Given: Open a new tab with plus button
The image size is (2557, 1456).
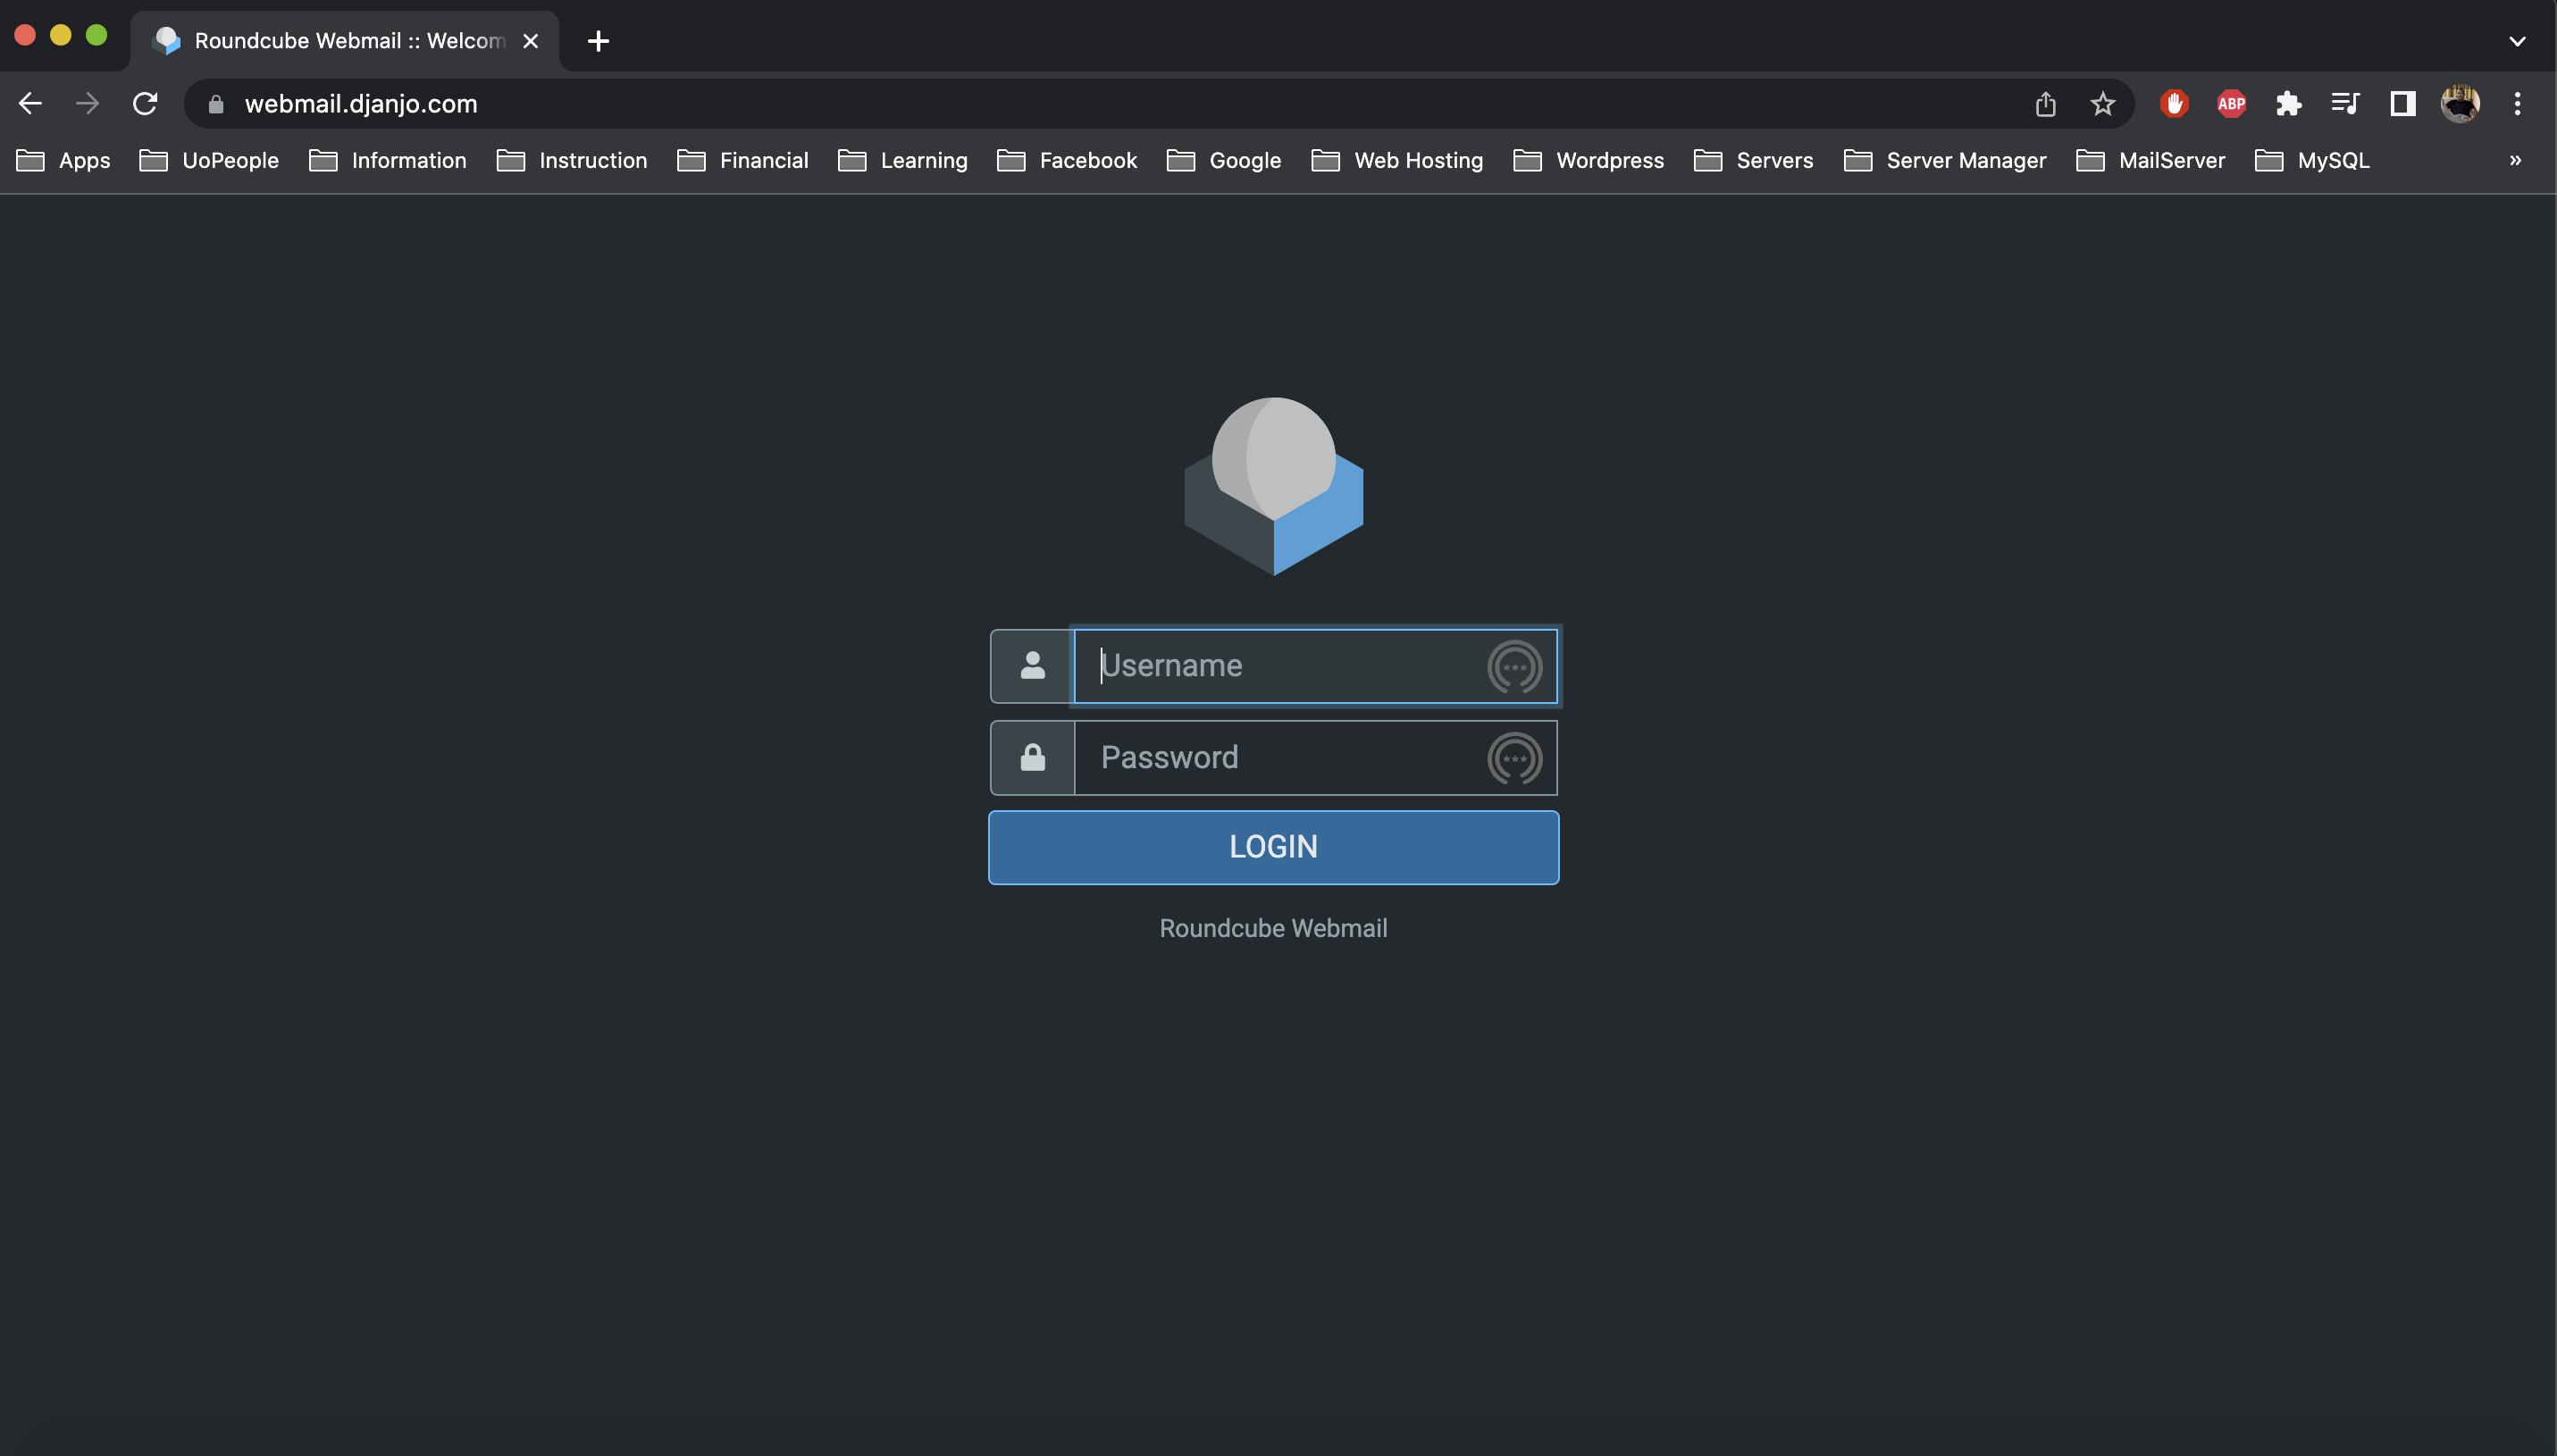Looking at the screenshot, I should coord(598,41).
